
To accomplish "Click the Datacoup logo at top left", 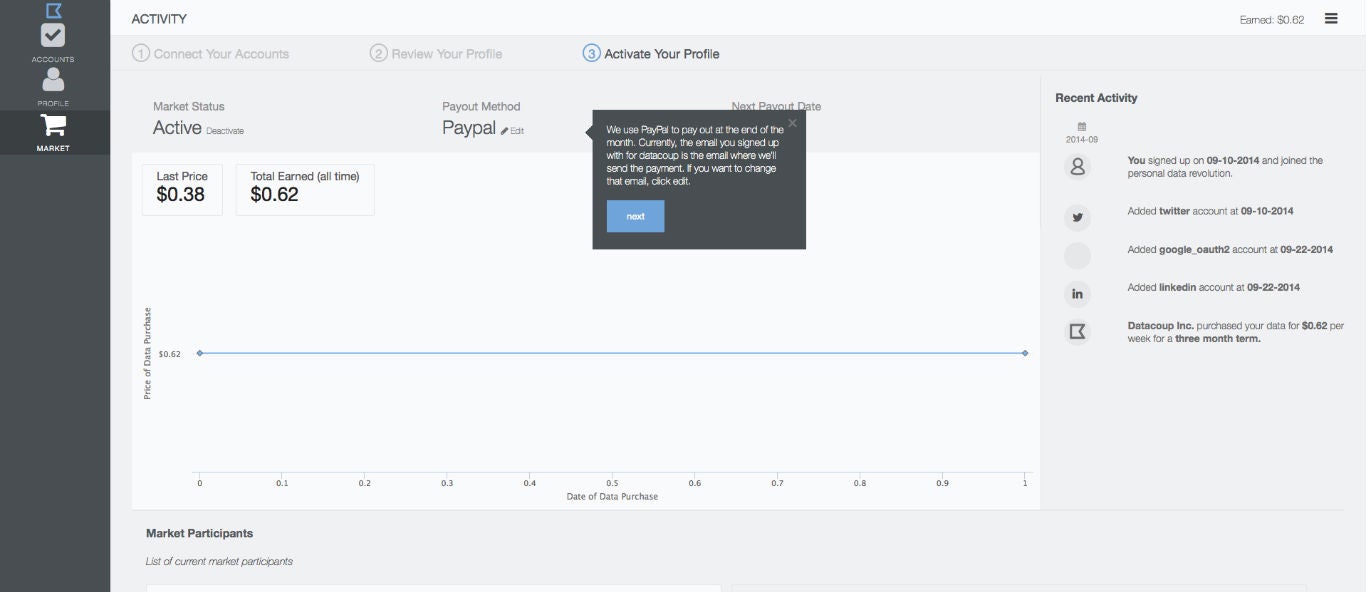I will (x=53, y=10).
